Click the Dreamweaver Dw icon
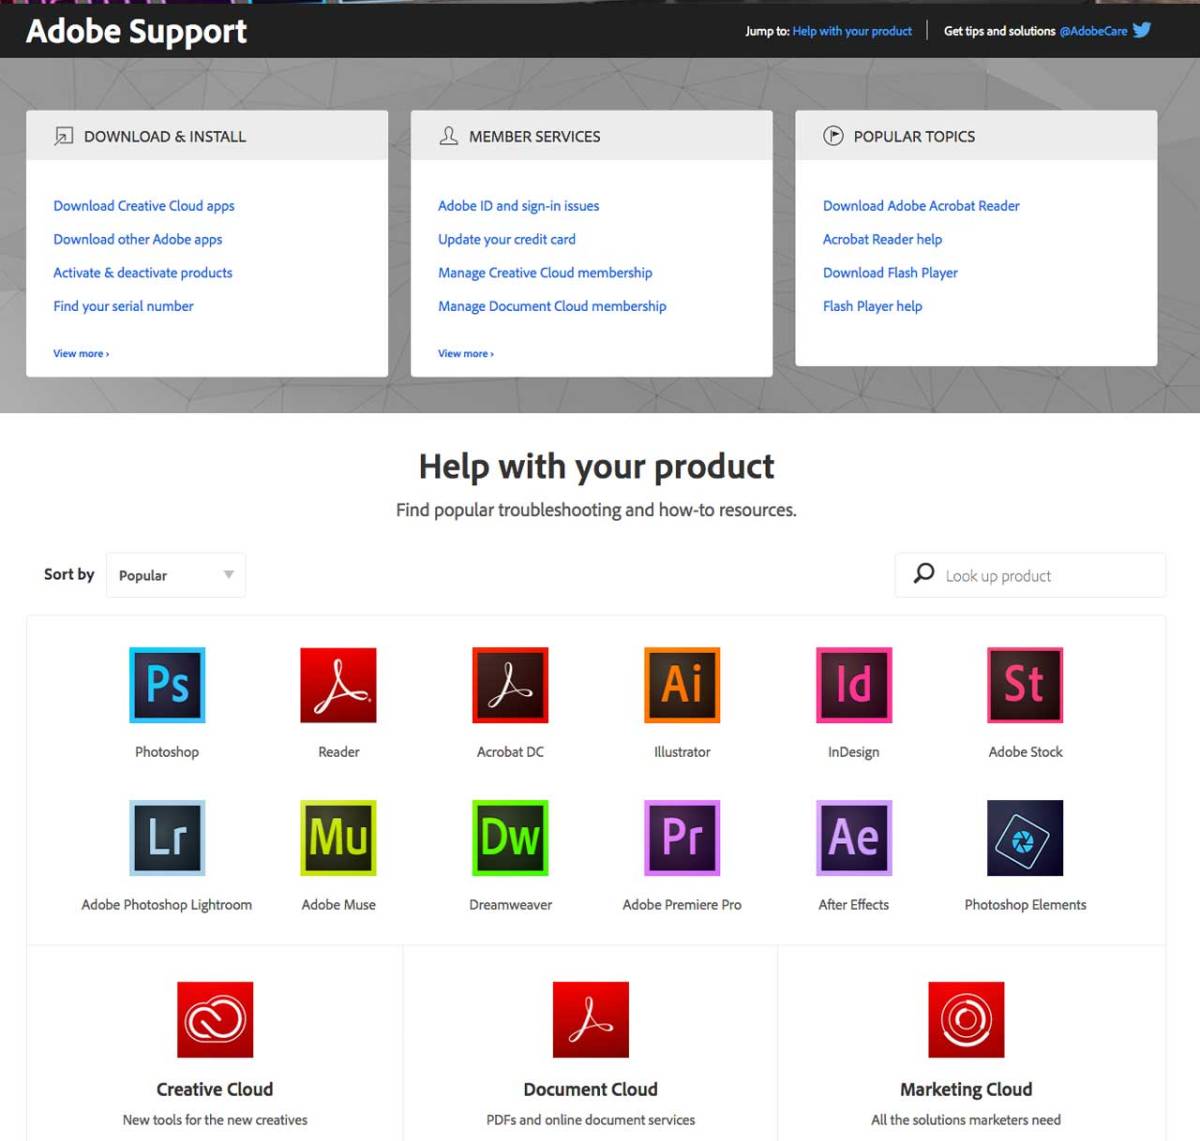1200x1141 pixels. click(510, 838)
